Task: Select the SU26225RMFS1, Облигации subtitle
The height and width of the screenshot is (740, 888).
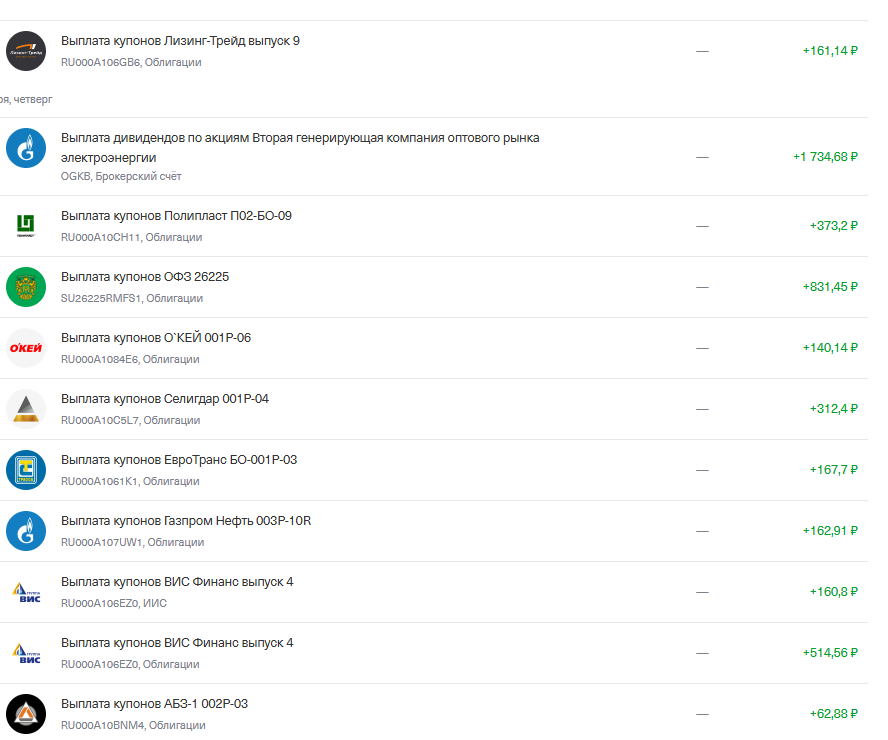Action: tap(132, 298)
